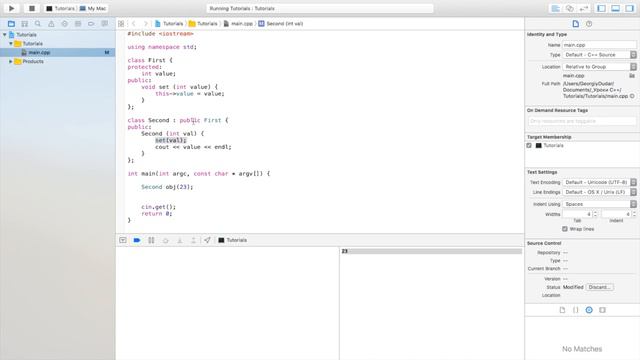Show the standard editor
Image resolution: width=640 pixels, height=360 pixels.
click(x=556, y=8)
